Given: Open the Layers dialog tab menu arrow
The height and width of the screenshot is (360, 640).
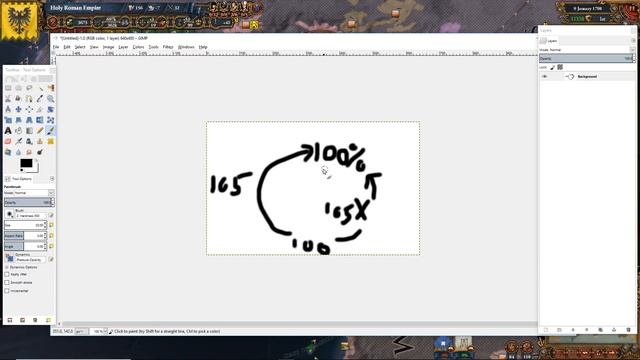Looking at the screenshot, I should pyautogui.click(x=633, y=41).
